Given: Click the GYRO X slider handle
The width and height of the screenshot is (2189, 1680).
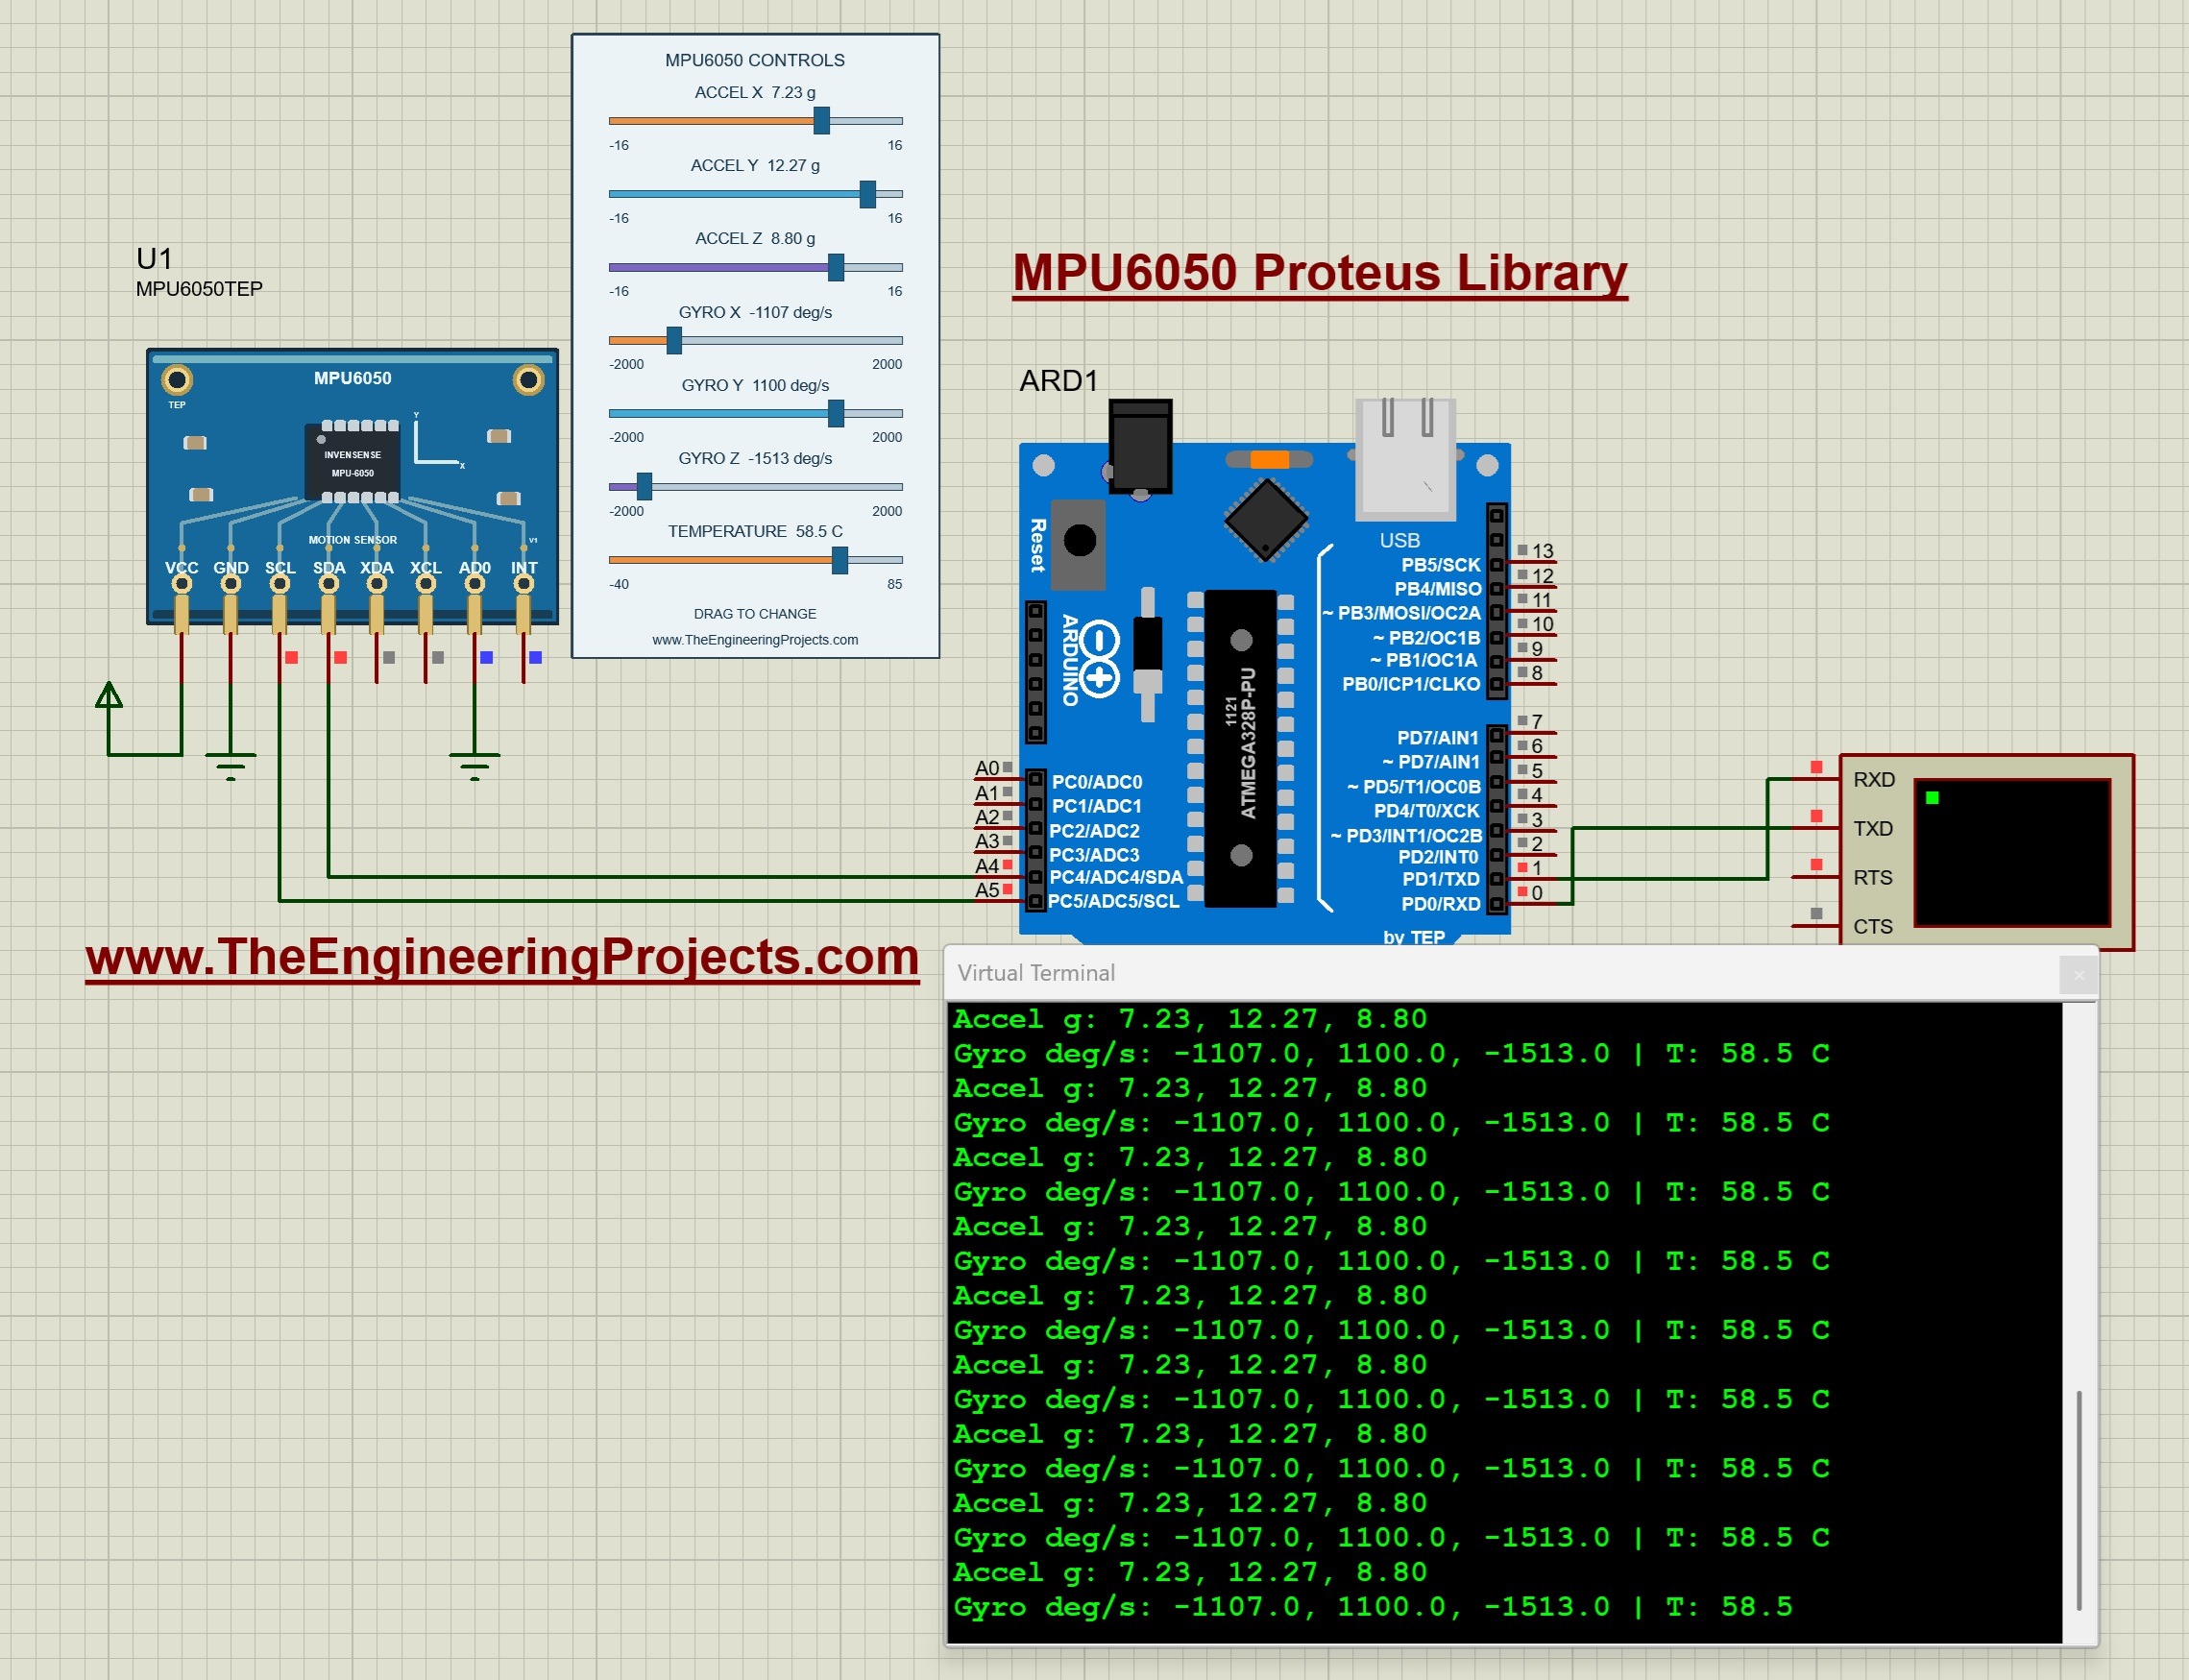Looking at the screenshot, I should coord(674,340).
